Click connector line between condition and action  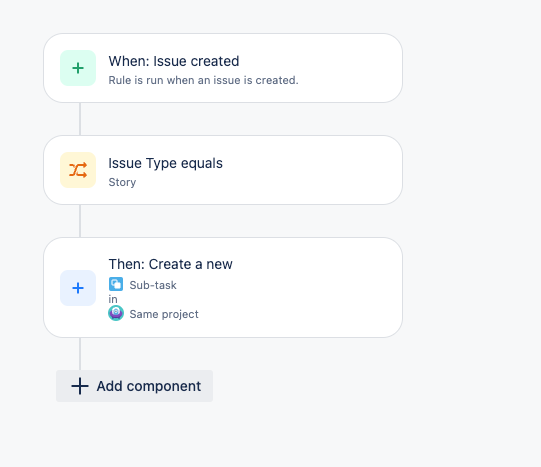(x=80, y=221)
